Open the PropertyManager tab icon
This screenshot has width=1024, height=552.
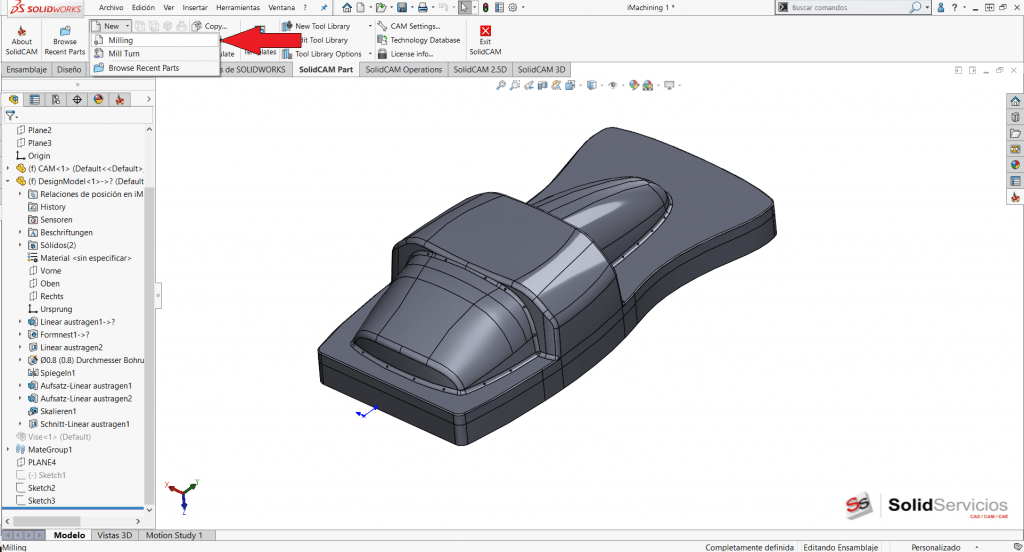coord(34,100)
